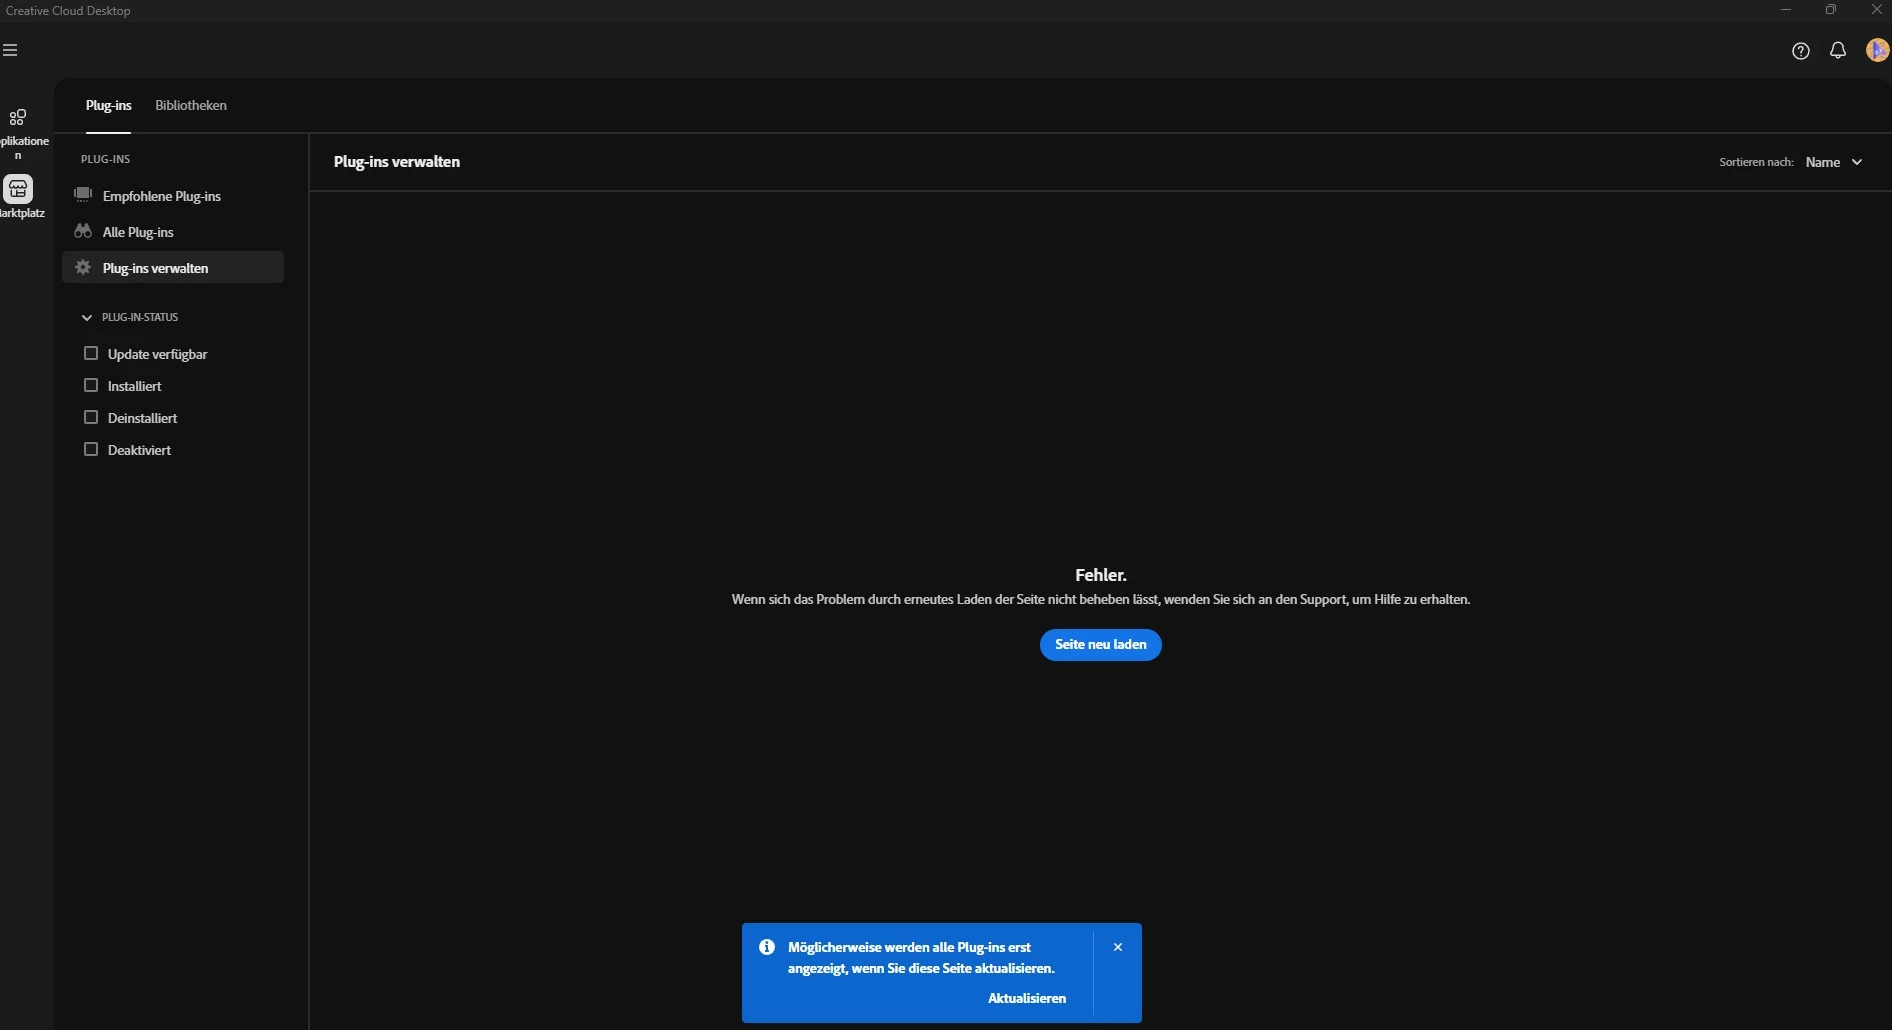The image size is (1892, 1030).
Task: Open Alle Plug-ins in sidebar
Action: (173, 232)
